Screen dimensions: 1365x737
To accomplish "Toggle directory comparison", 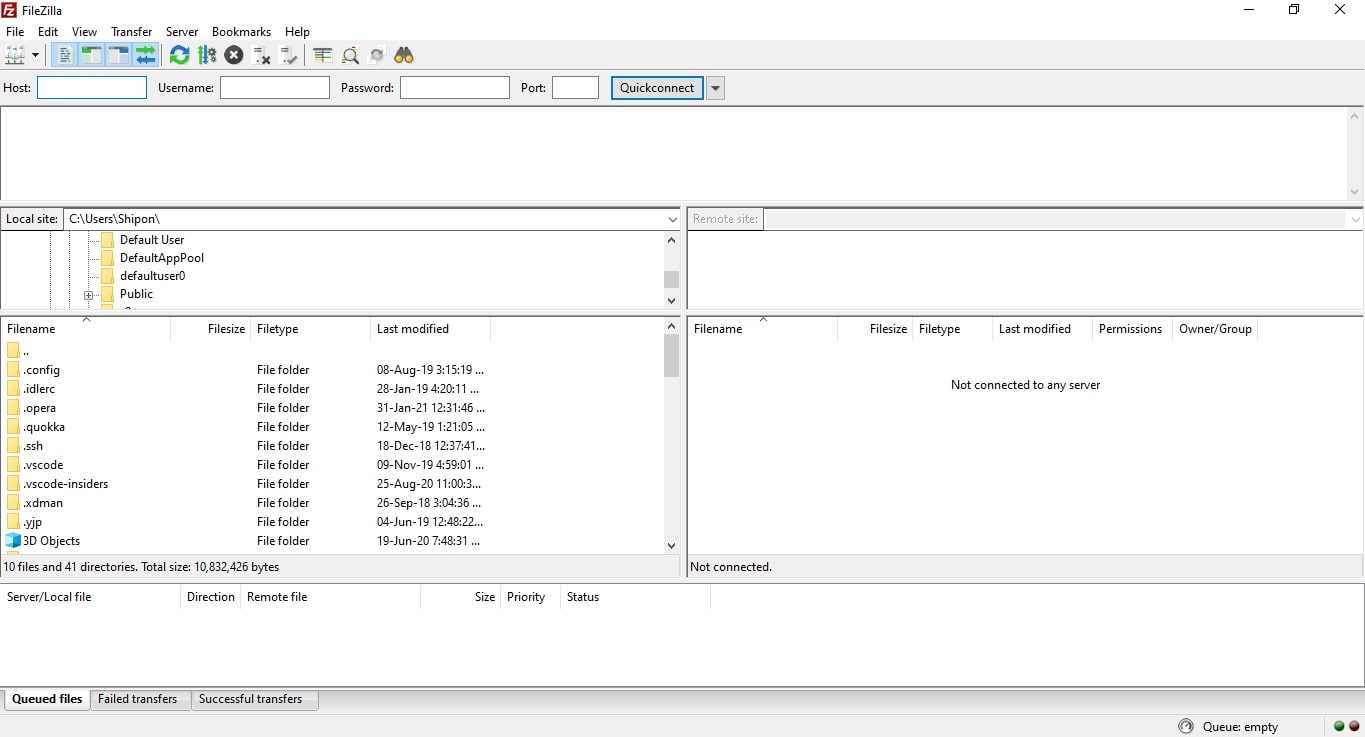I will 350,55.
